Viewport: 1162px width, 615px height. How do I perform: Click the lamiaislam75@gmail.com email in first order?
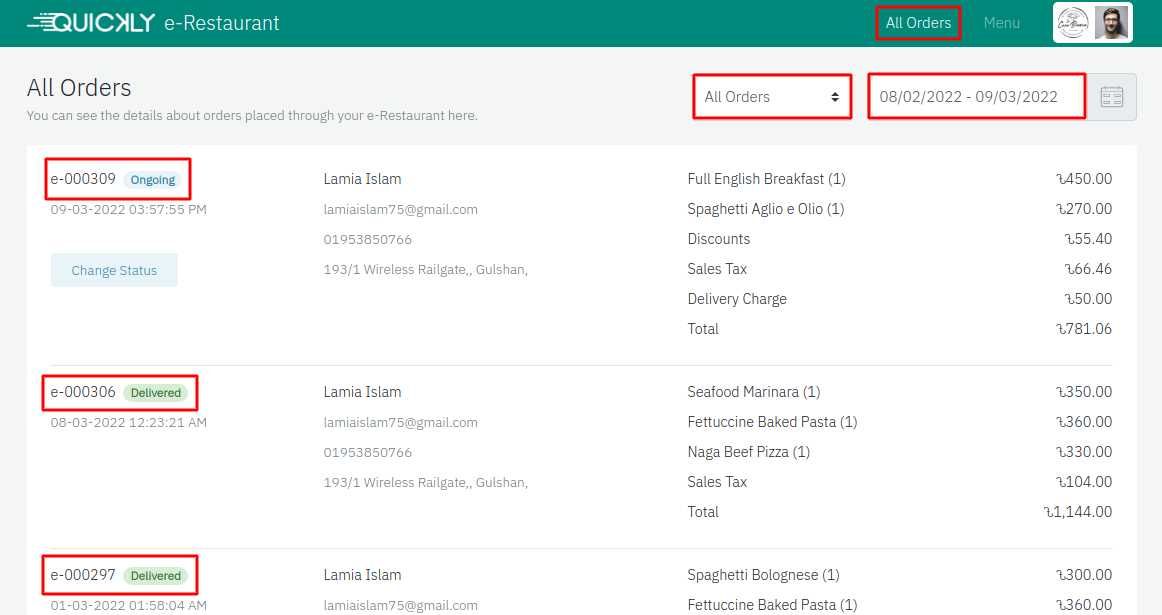400,210
